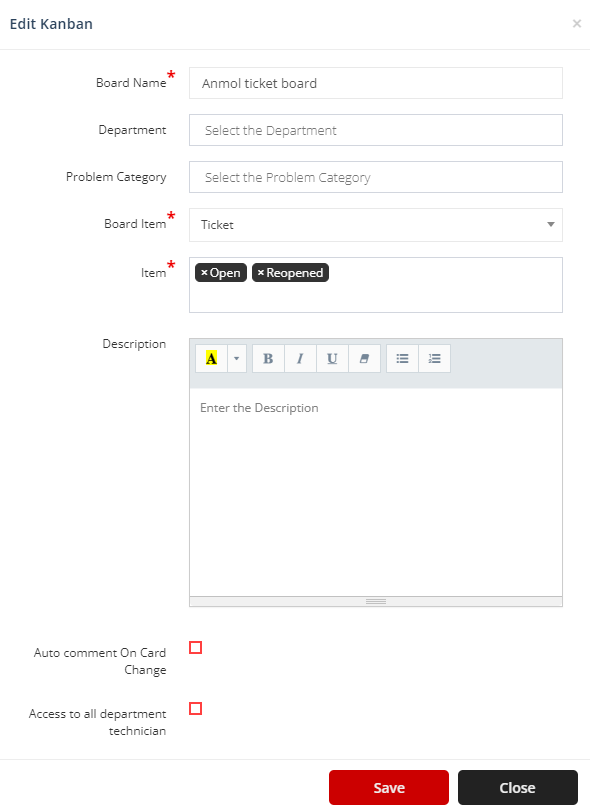Expand the Board Item dropdown
590x810 pixels.
point(376,225)
